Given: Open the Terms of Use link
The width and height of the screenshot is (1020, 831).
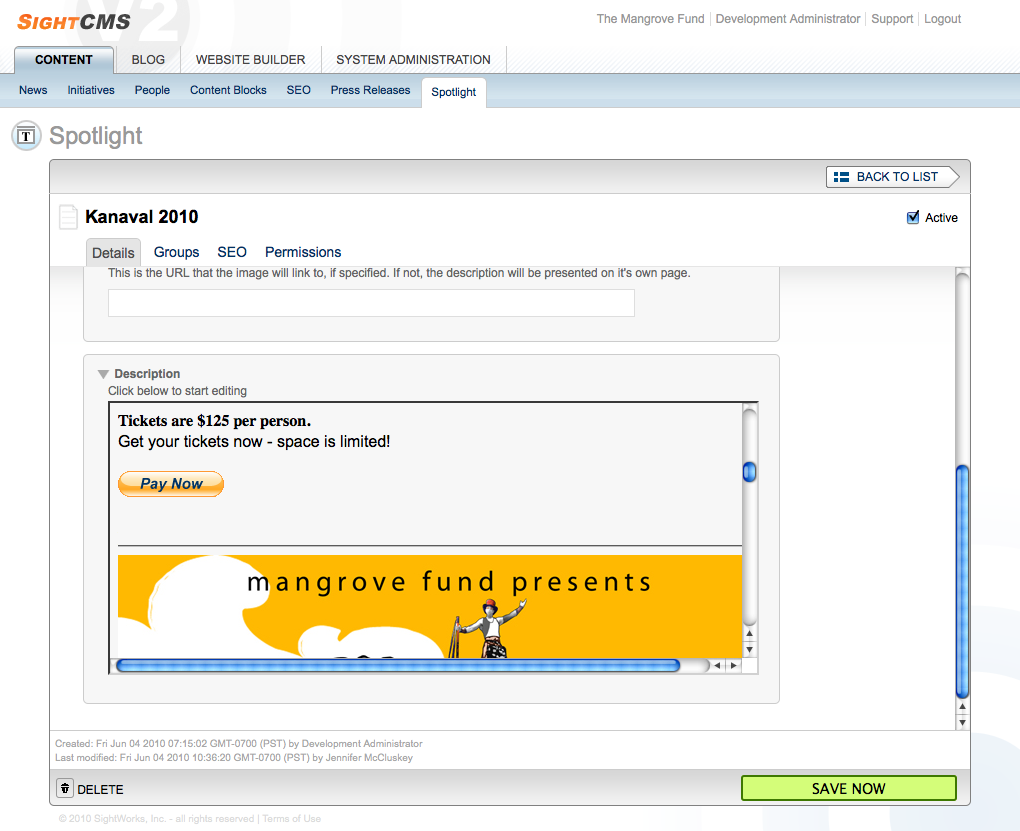Looking at the screenshot, I should pyautogui.click(x=291, y=819).
